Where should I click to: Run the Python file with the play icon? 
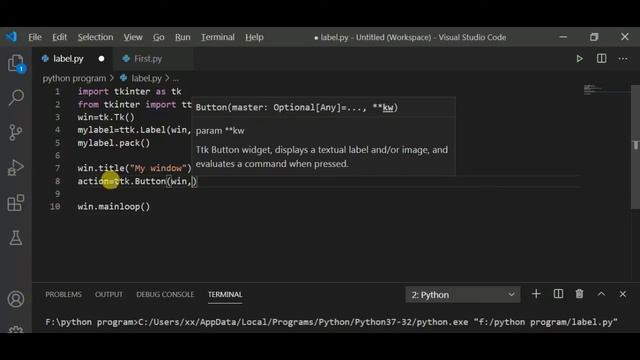(x=579, y=59)
